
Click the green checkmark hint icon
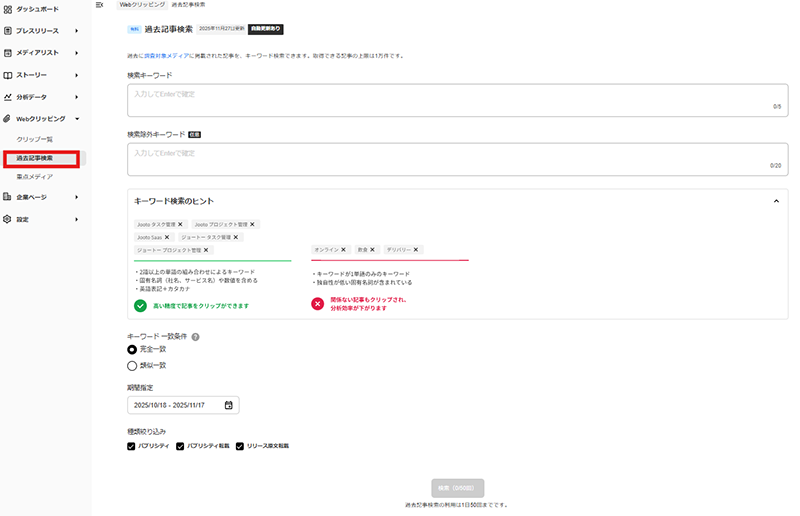pyautogui.click(x=140, y=306)
